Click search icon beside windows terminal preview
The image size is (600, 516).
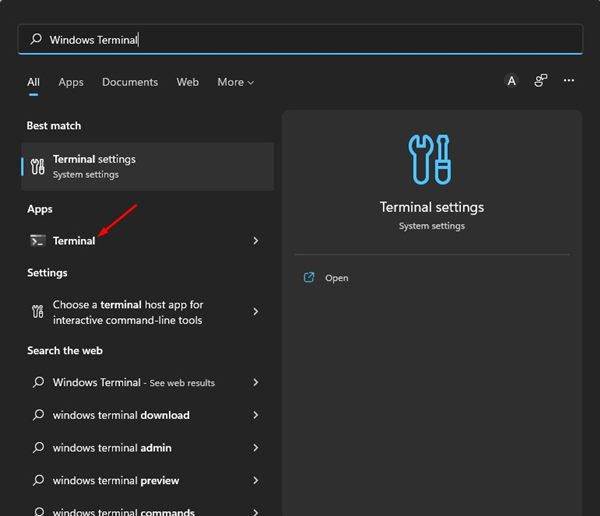(x=38, y=480)
